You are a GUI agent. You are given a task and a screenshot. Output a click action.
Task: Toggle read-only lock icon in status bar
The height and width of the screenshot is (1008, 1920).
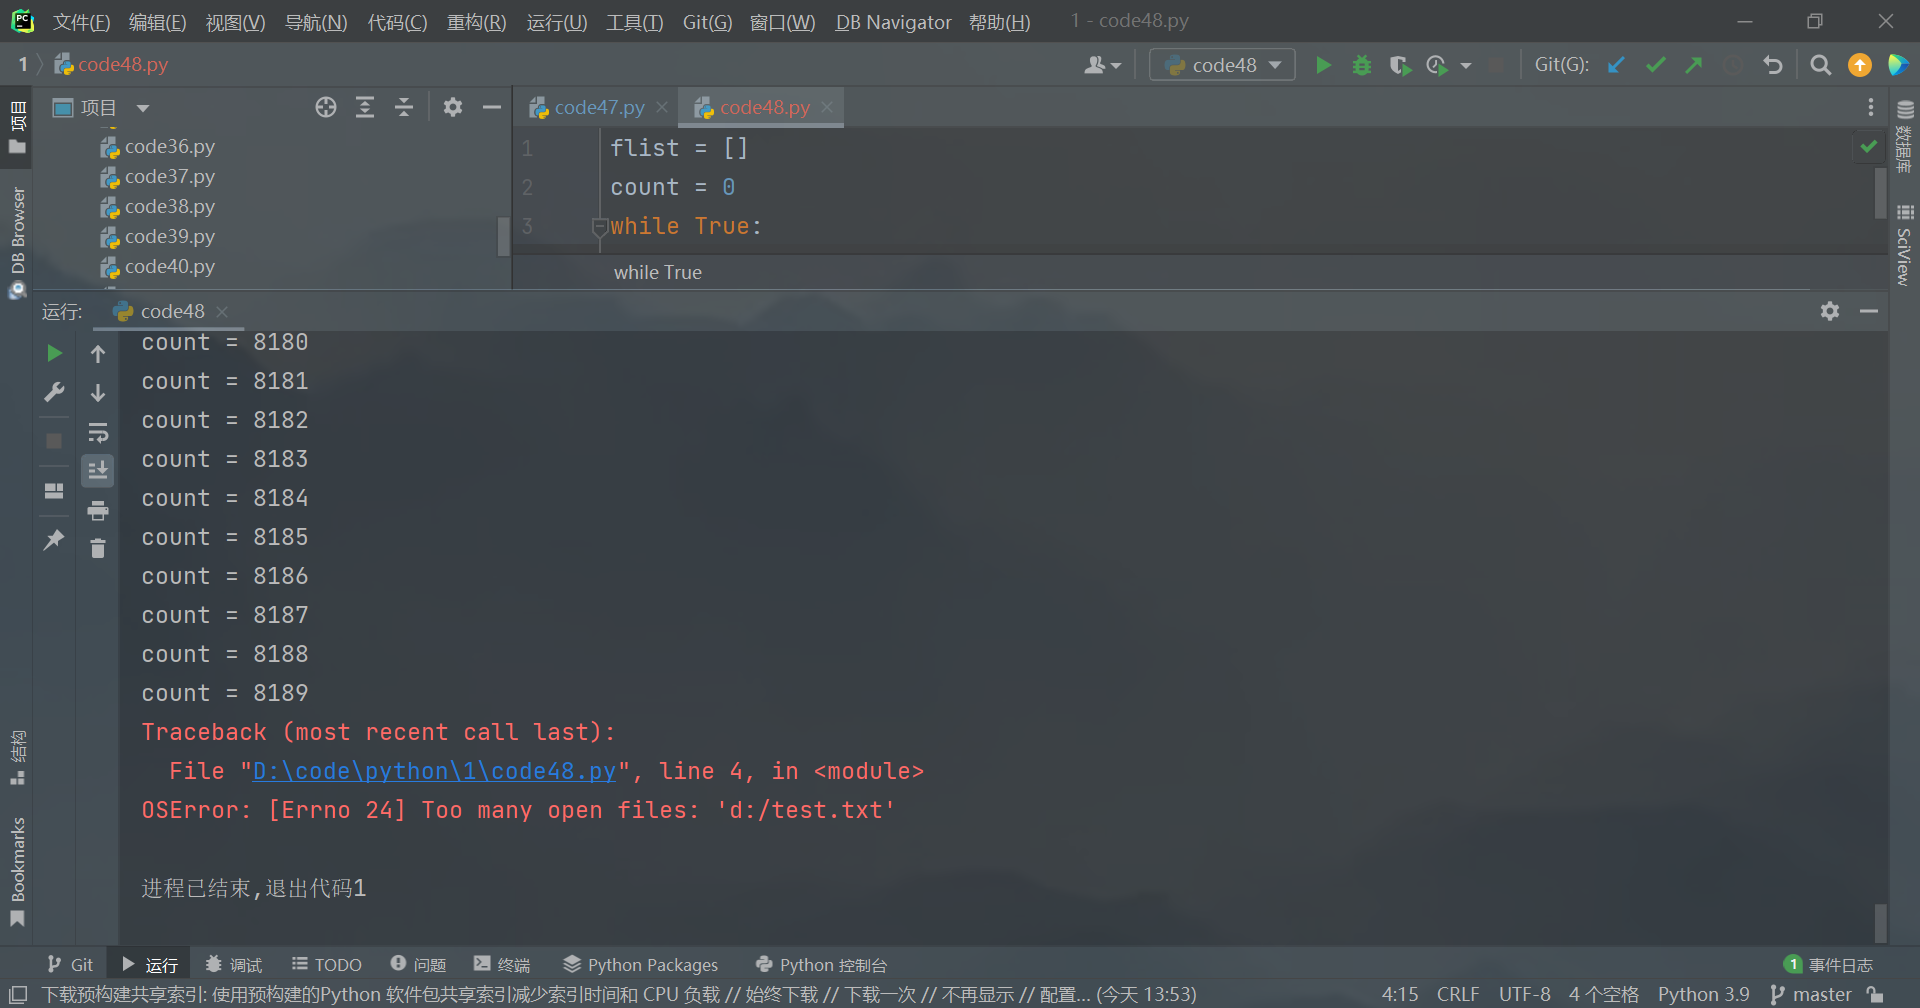click(1875, 995)
